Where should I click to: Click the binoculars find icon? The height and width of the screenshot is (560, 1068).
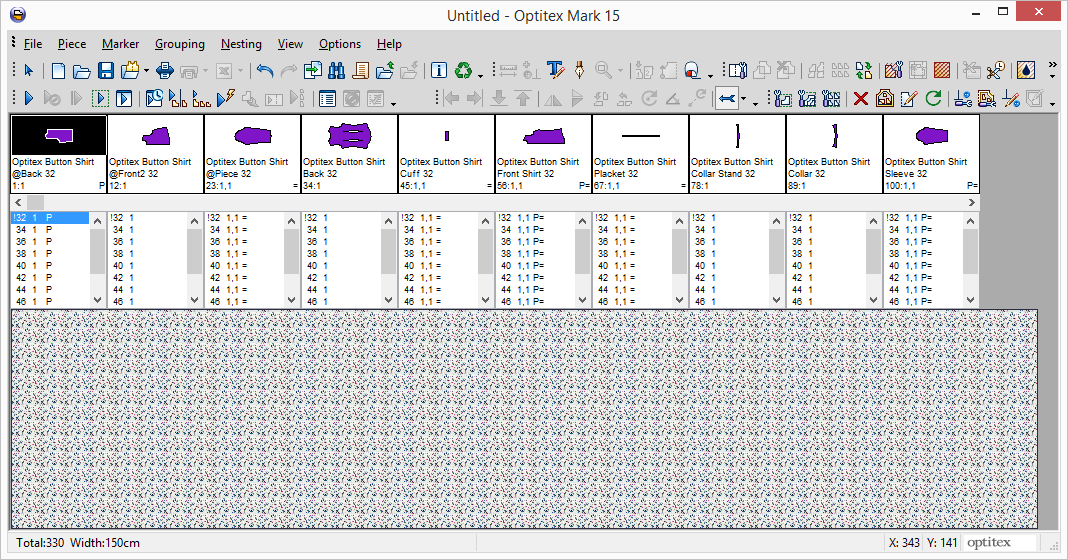[x=336, y=70]
